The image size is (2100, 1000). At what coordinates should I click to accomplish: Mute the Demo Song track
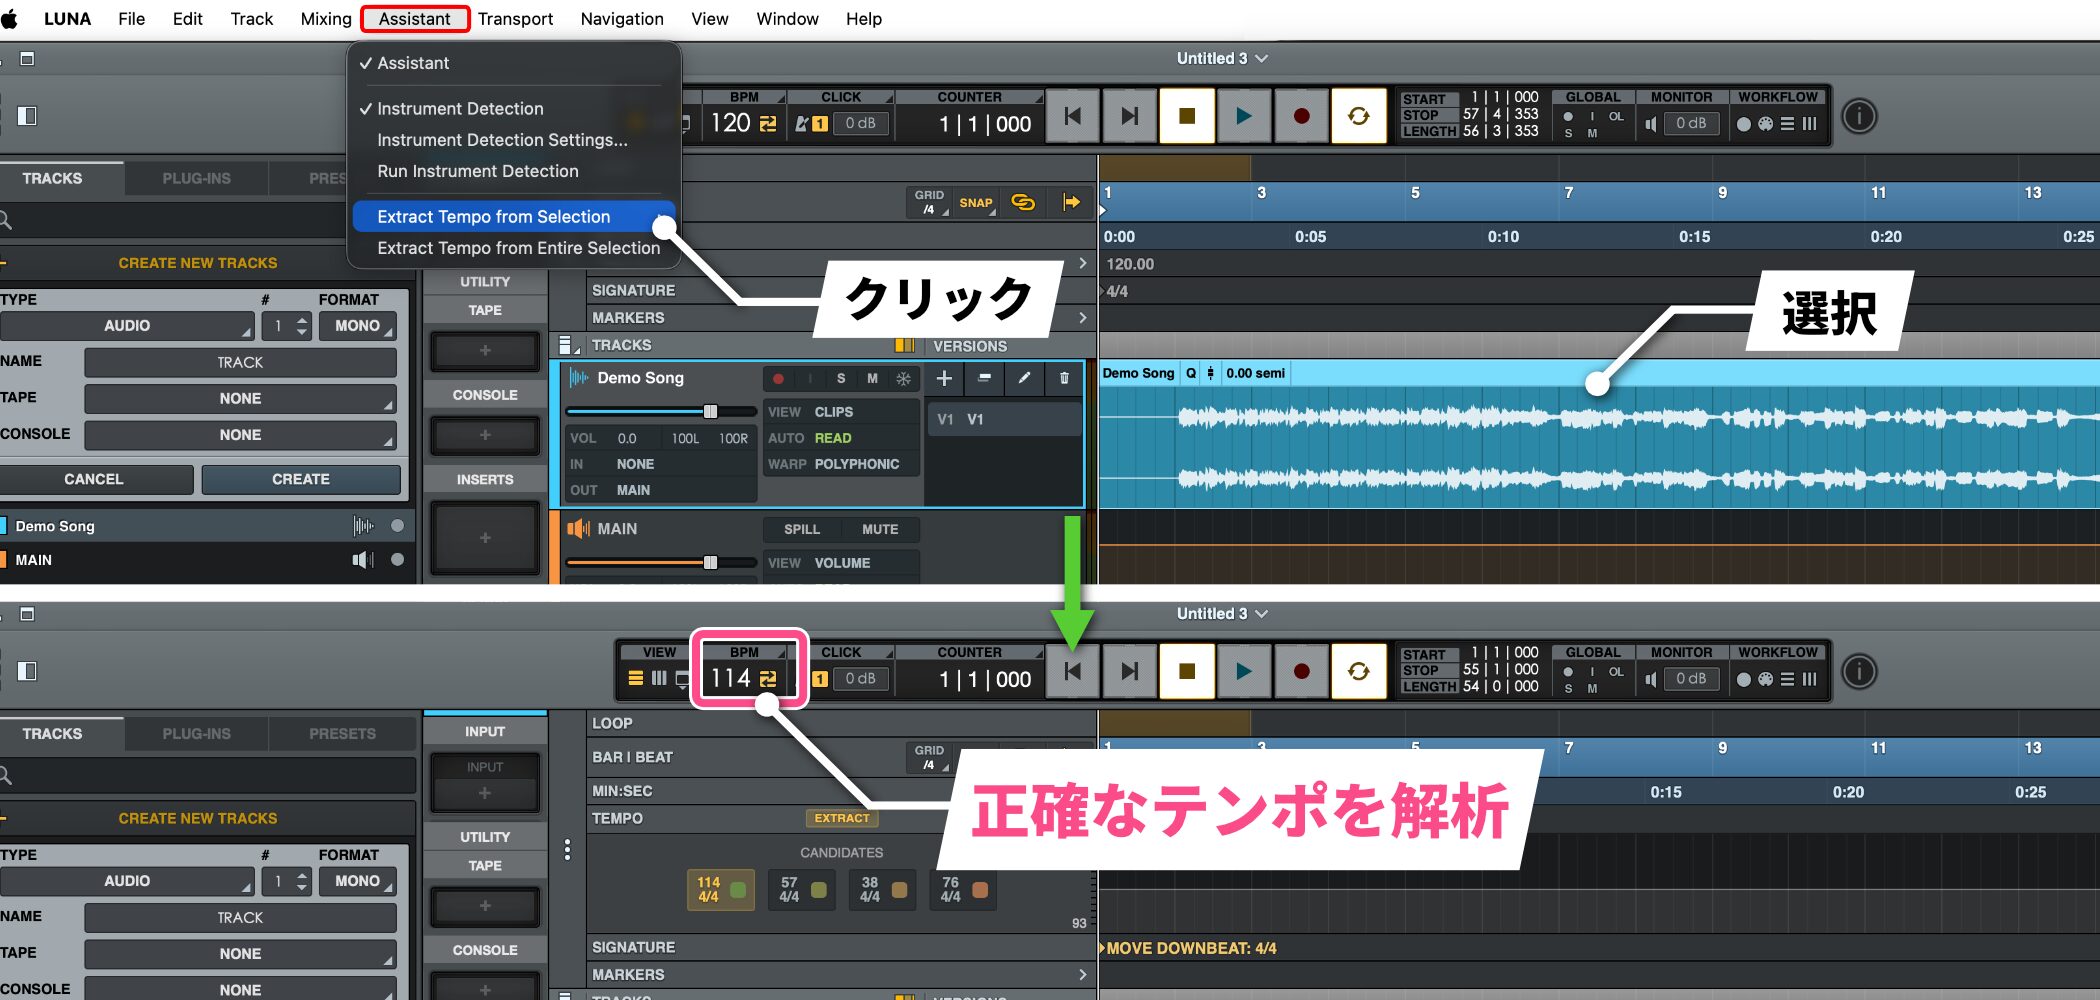point(872,379)
